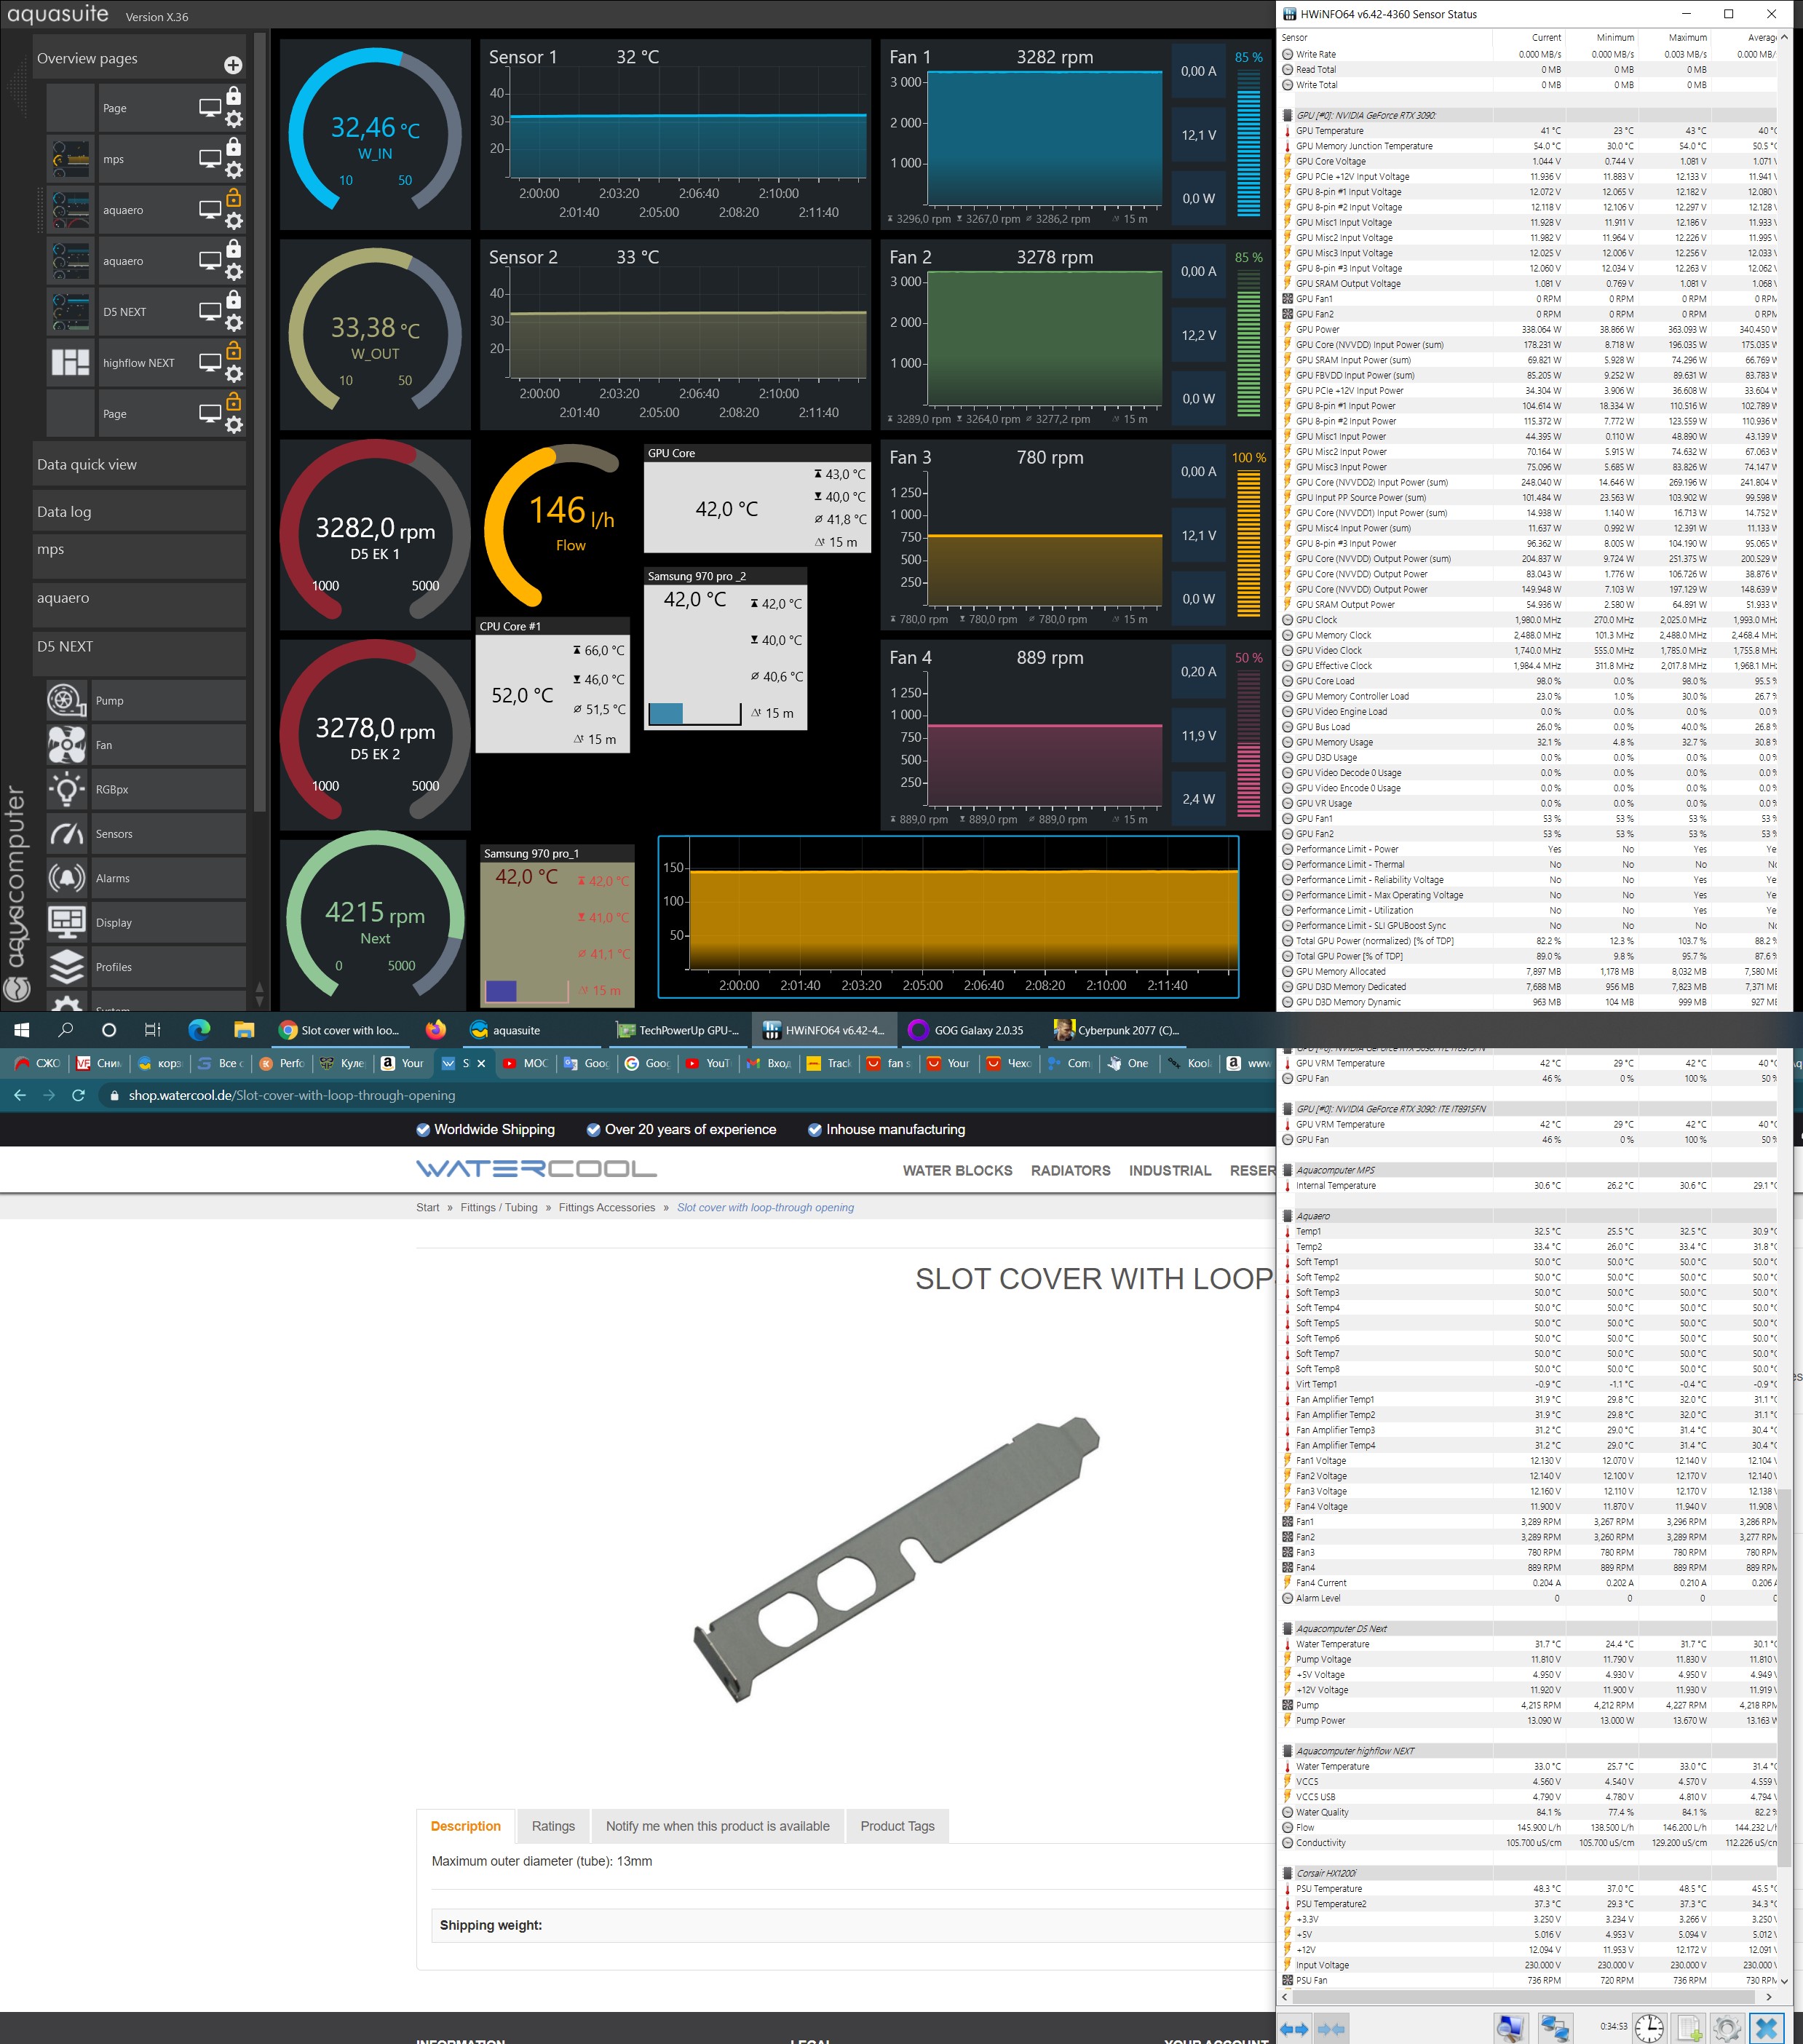
Task: Click HWiNFO logging sheet with plus icon
Action: 1688,2027
